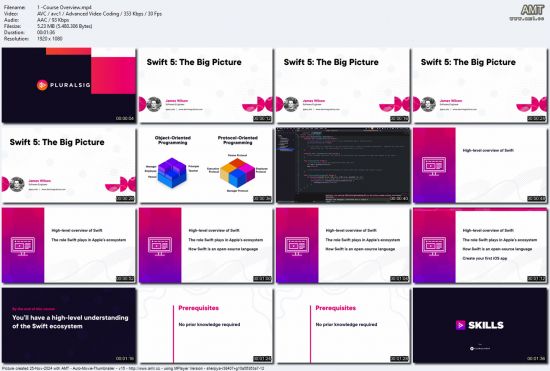
Task: Click the Video codec line starting with AVC
Action: [x=99, y=14]
